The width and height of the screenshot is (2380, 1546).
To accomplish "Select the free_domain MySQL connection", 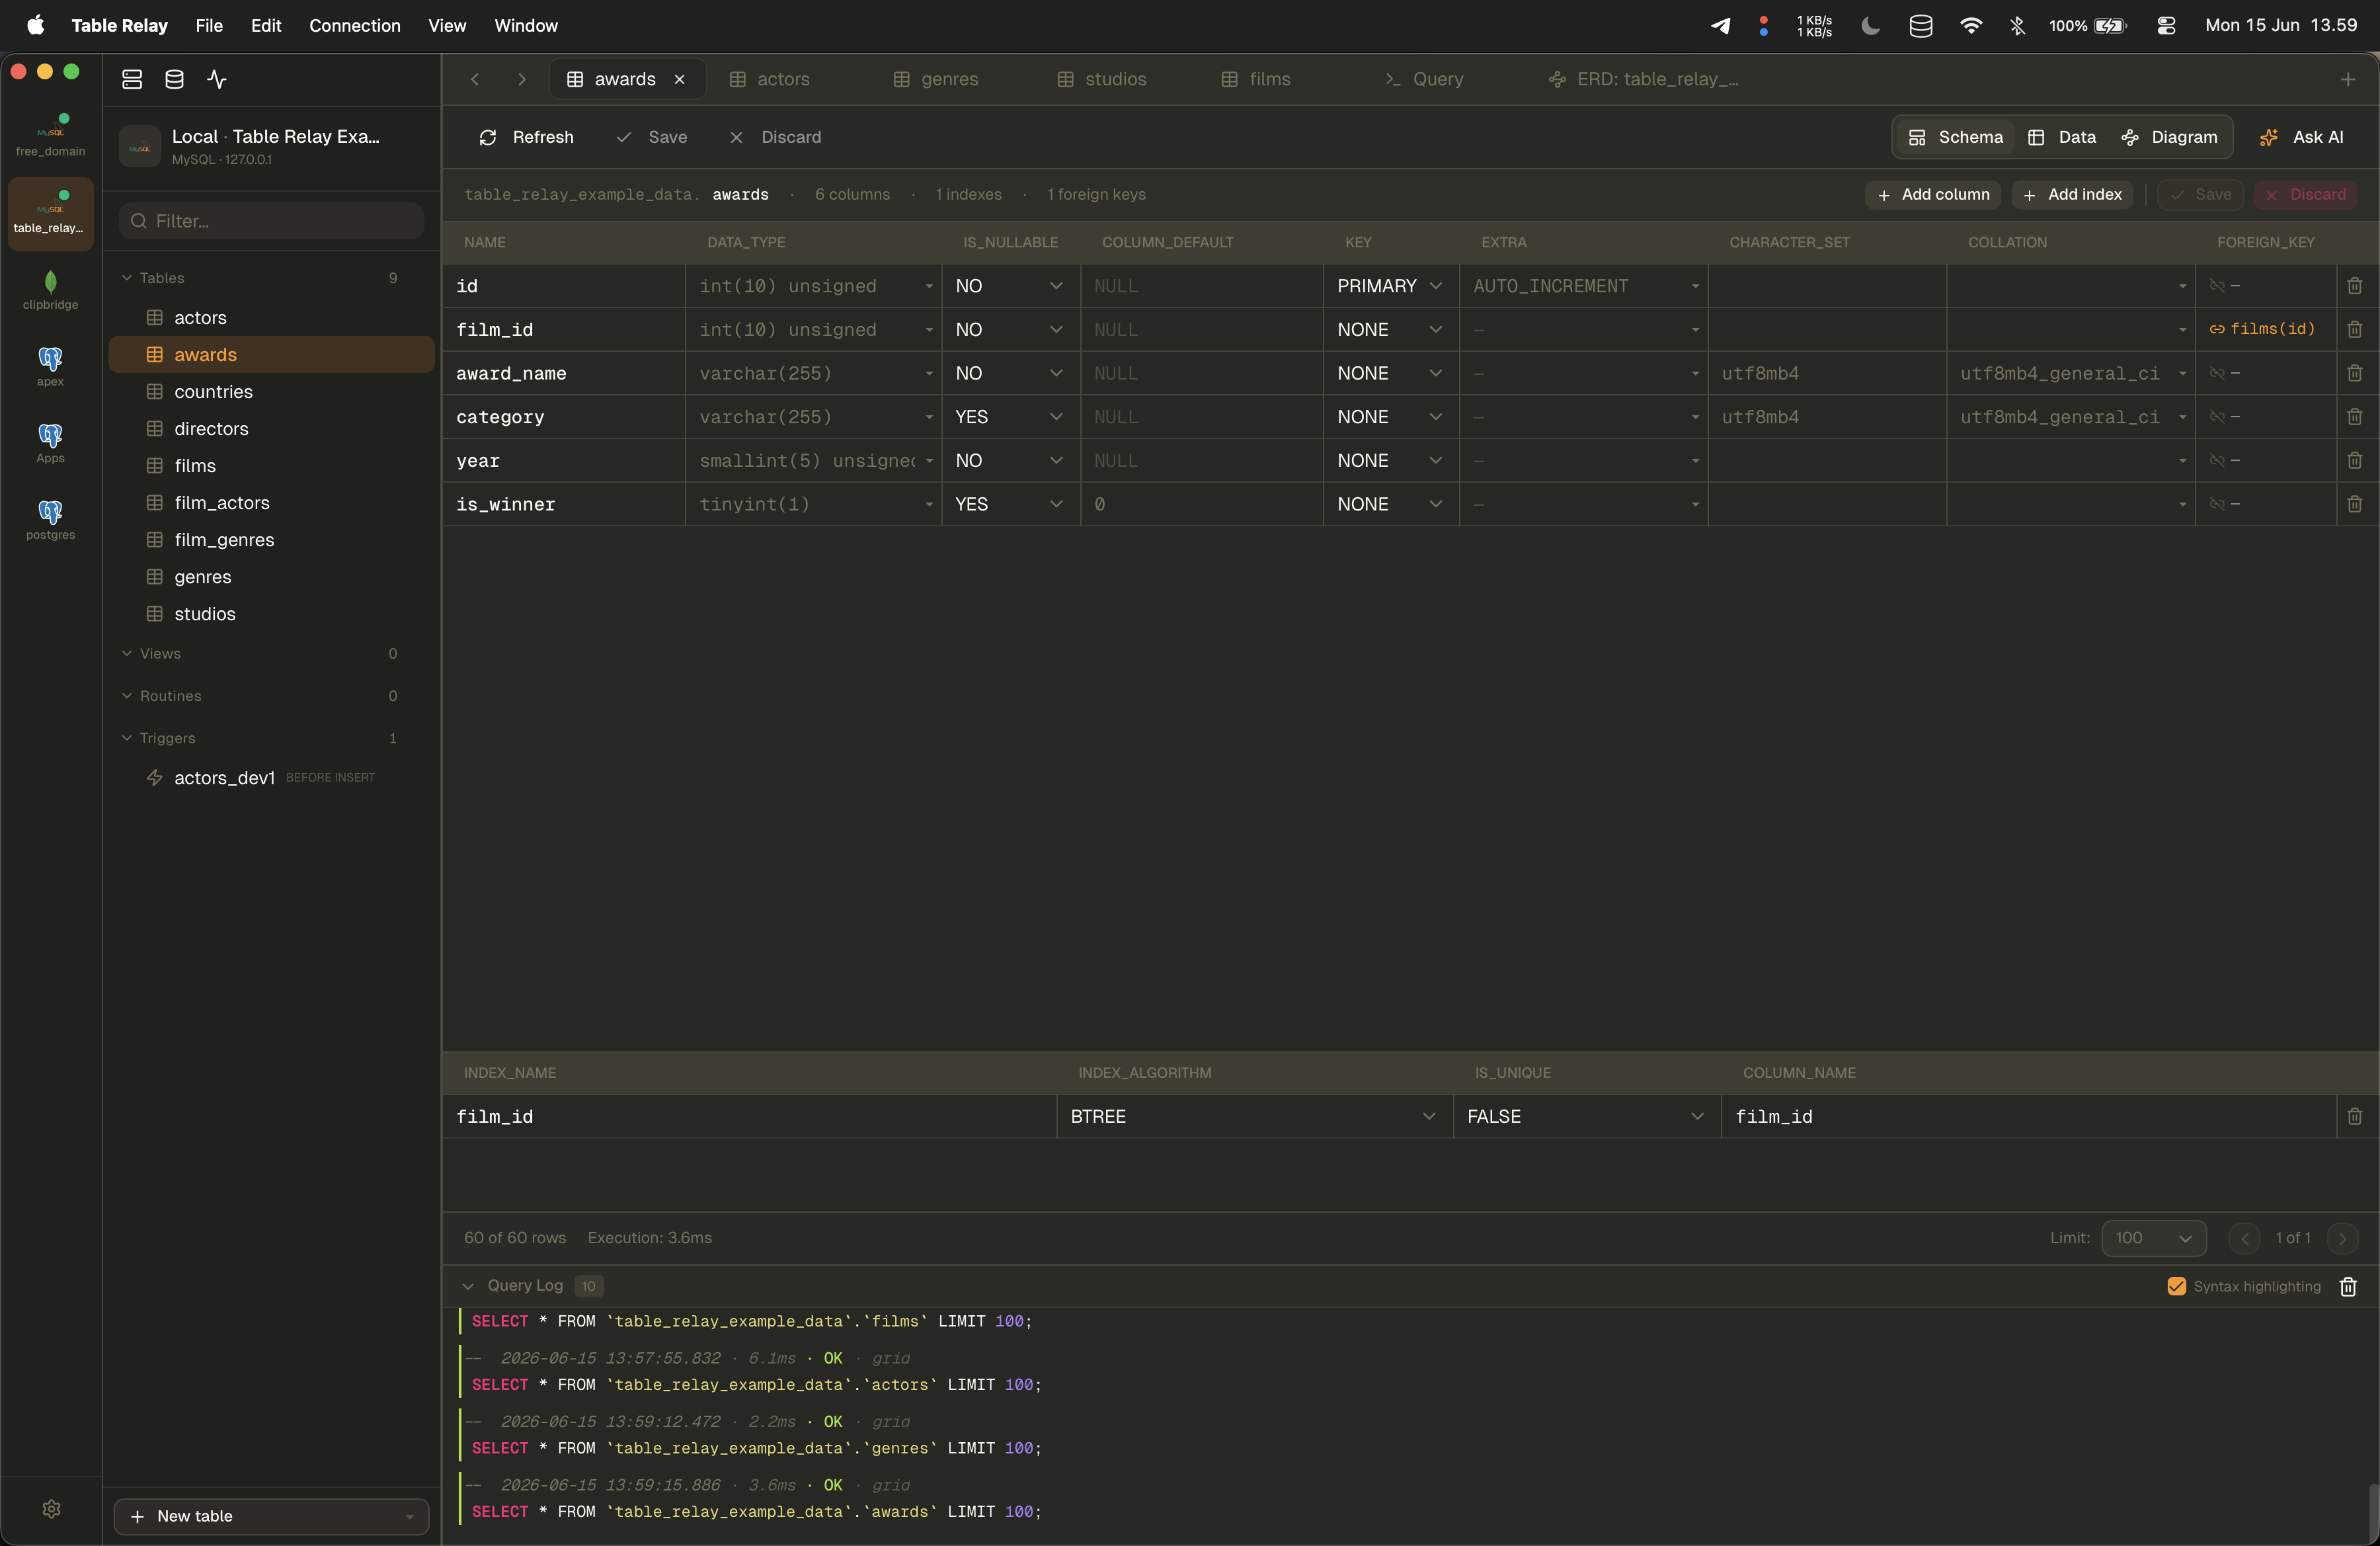I will click(x=50, y=136).
